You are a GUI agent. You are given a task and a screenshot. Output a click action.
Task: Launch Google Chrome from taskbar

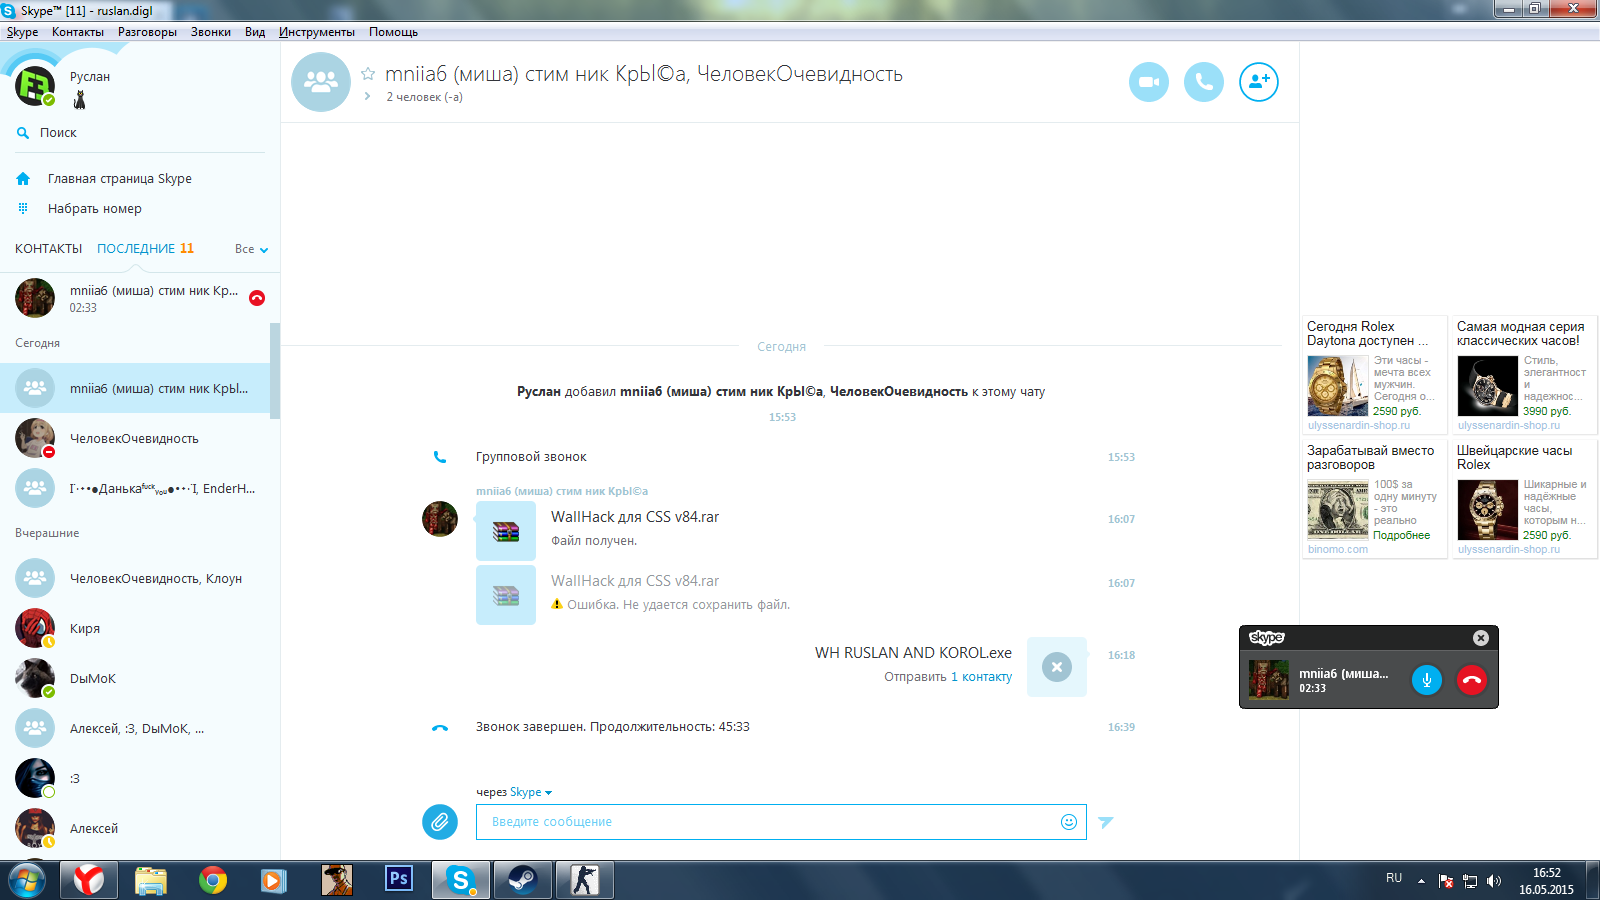213,880
